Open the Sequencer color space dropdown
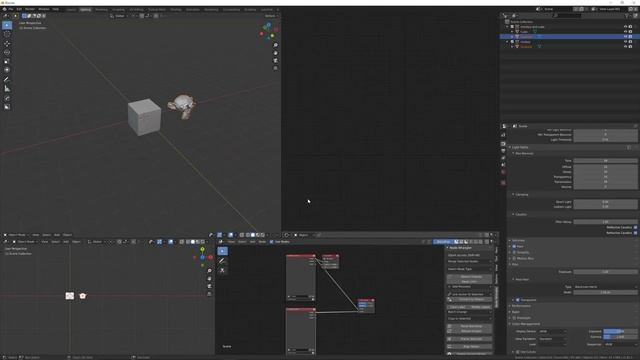640x360 pixels. (x=620, y=344)
